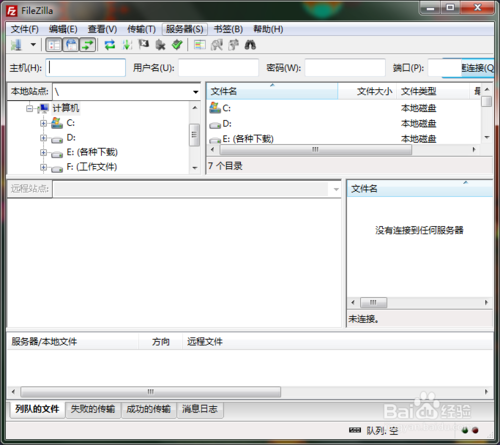This screenshot has height=445, width=500.
Task: Open file search binoculars icon
Action: coord(250,45)
